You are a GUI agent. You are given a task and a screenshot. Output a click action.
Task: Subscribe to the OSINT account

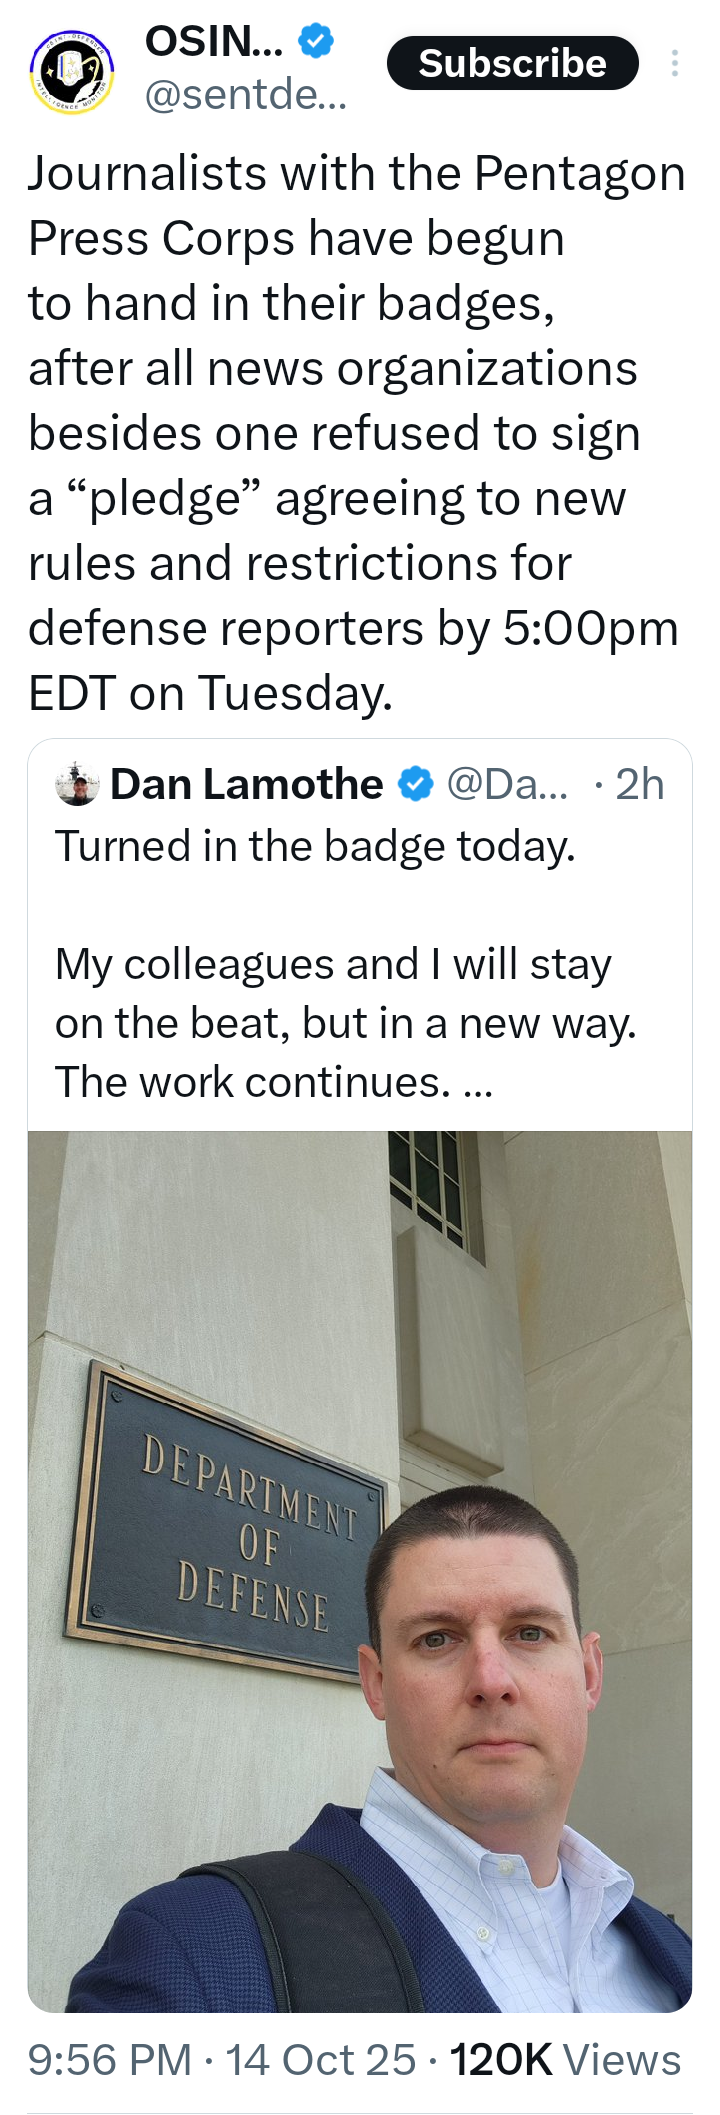coord(512,63)
